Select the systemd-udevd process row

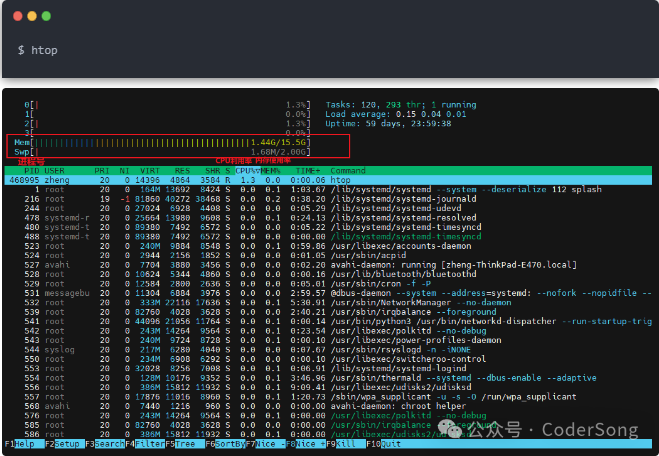click(328, 208)
